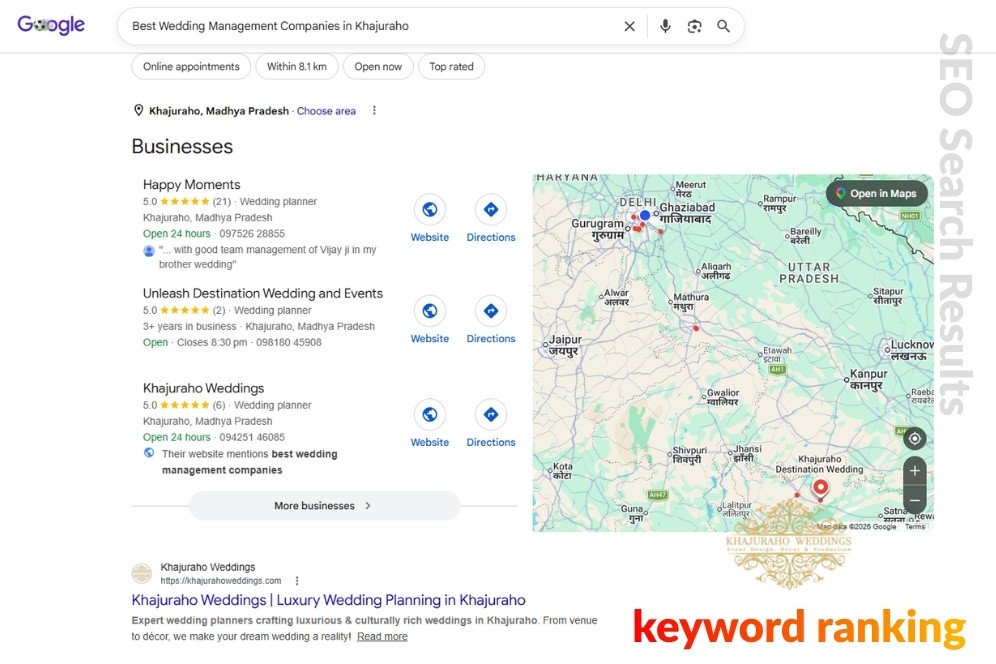
Task: Start voice search with microphone icon
Action: coord(664,26)
